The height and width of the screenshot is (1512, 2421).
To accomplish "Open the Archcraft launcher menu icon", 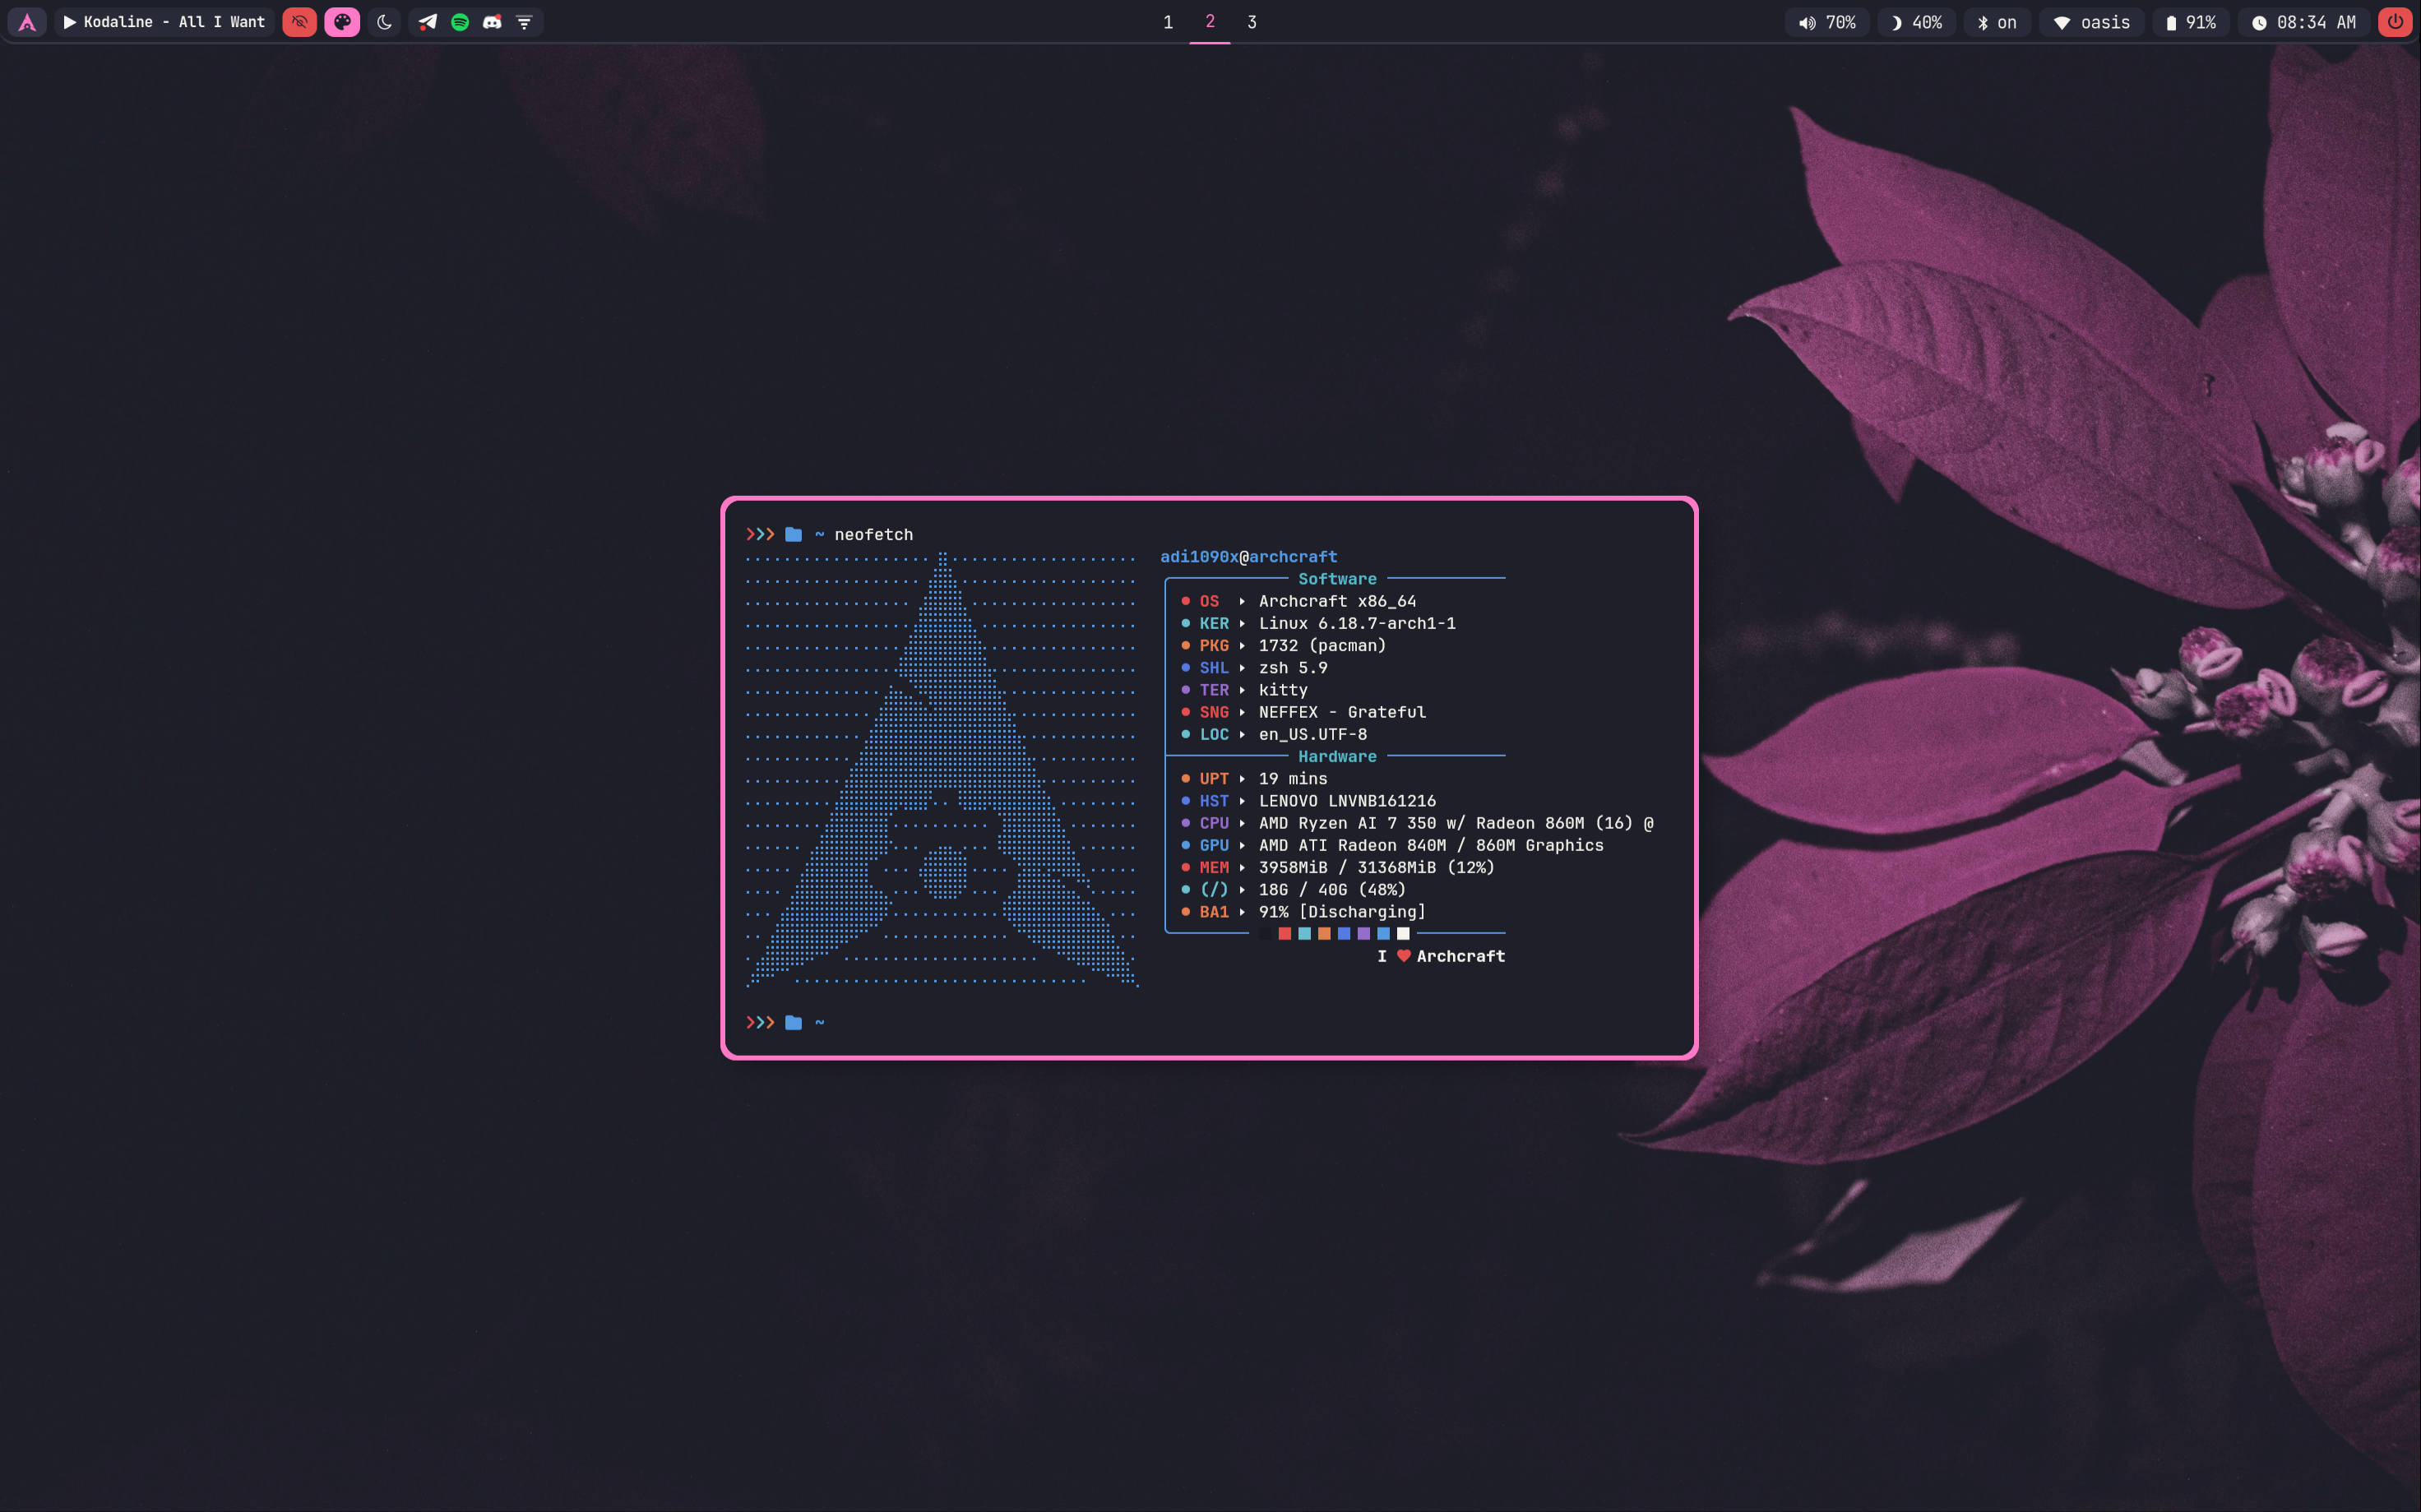I will coord(27,22).
